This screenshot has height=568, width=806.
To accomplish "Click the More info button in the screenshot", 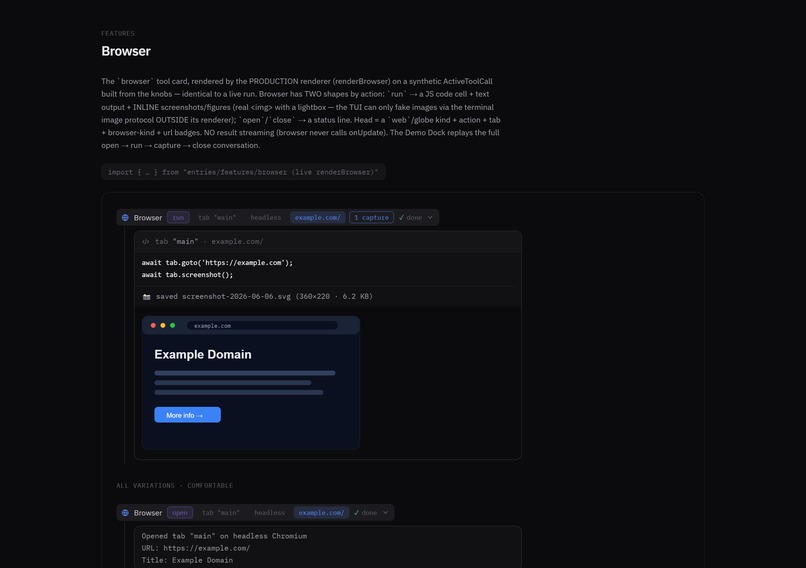I will coord(188,415).
